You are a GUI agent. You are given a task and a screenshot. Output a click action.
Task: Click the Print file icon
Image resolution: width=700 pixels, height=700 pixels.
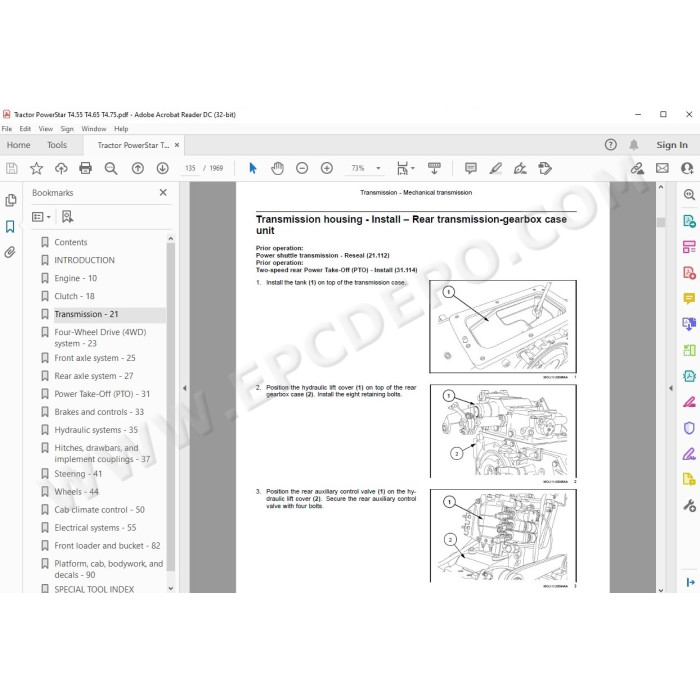(85, 168)
